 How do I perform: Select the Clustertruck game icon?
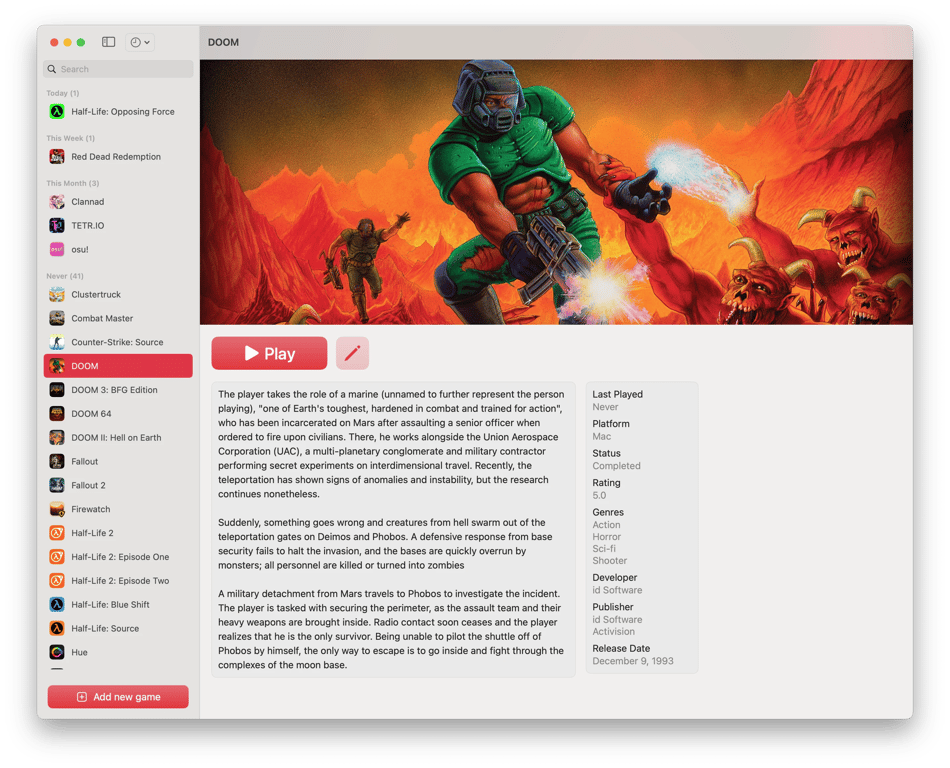click(x=57, y=294)
